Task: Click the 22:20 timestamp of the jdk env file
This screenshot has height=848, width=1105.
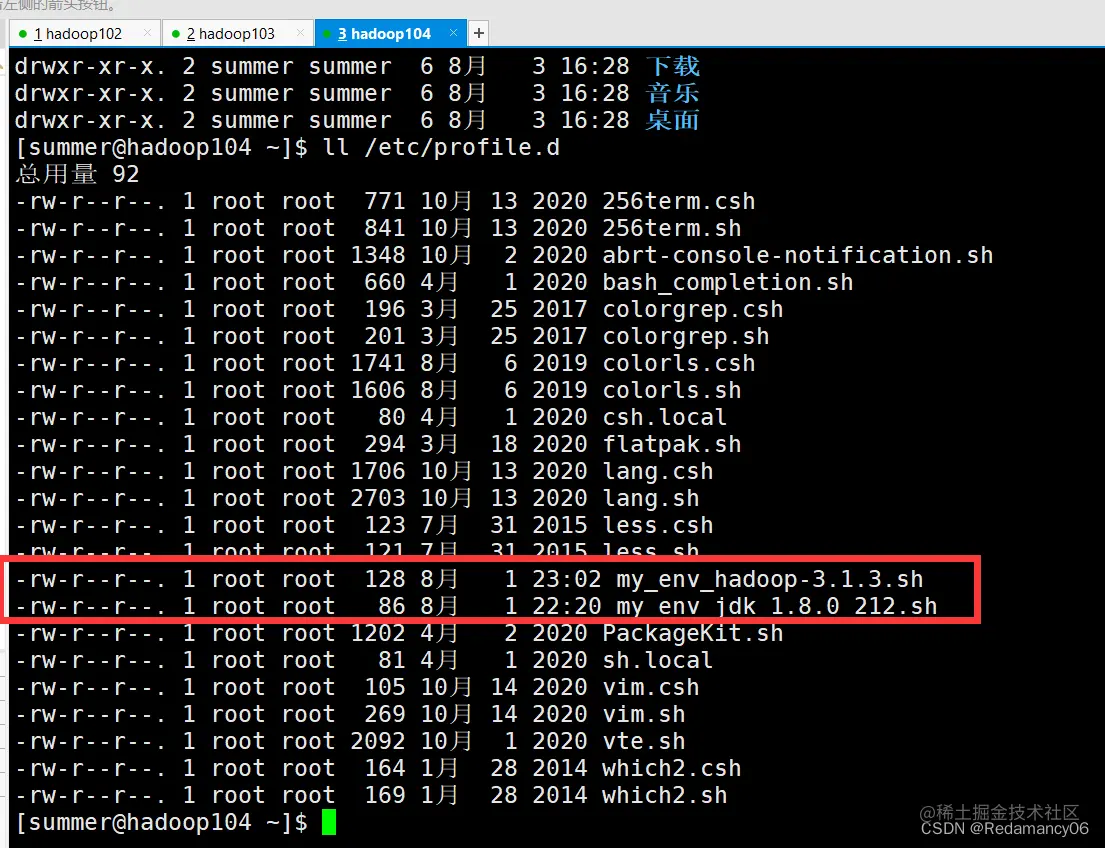Action: point(567,606)
